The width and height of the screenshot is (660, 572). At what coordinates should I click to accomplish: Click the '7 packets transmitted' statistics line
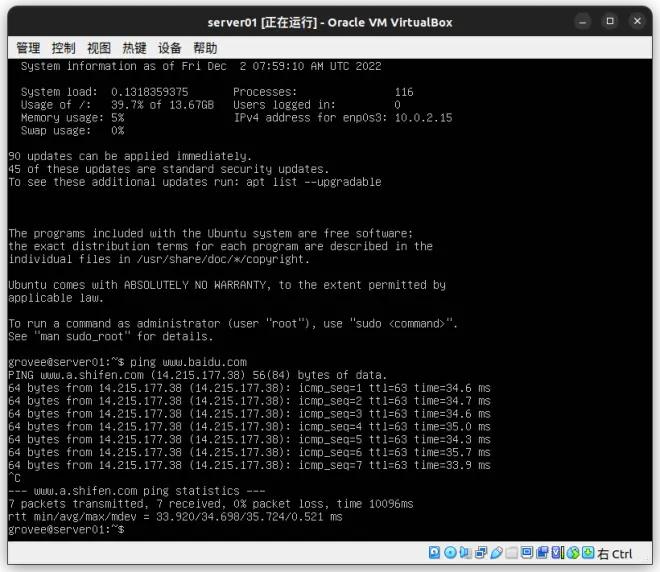coord(210,504)
